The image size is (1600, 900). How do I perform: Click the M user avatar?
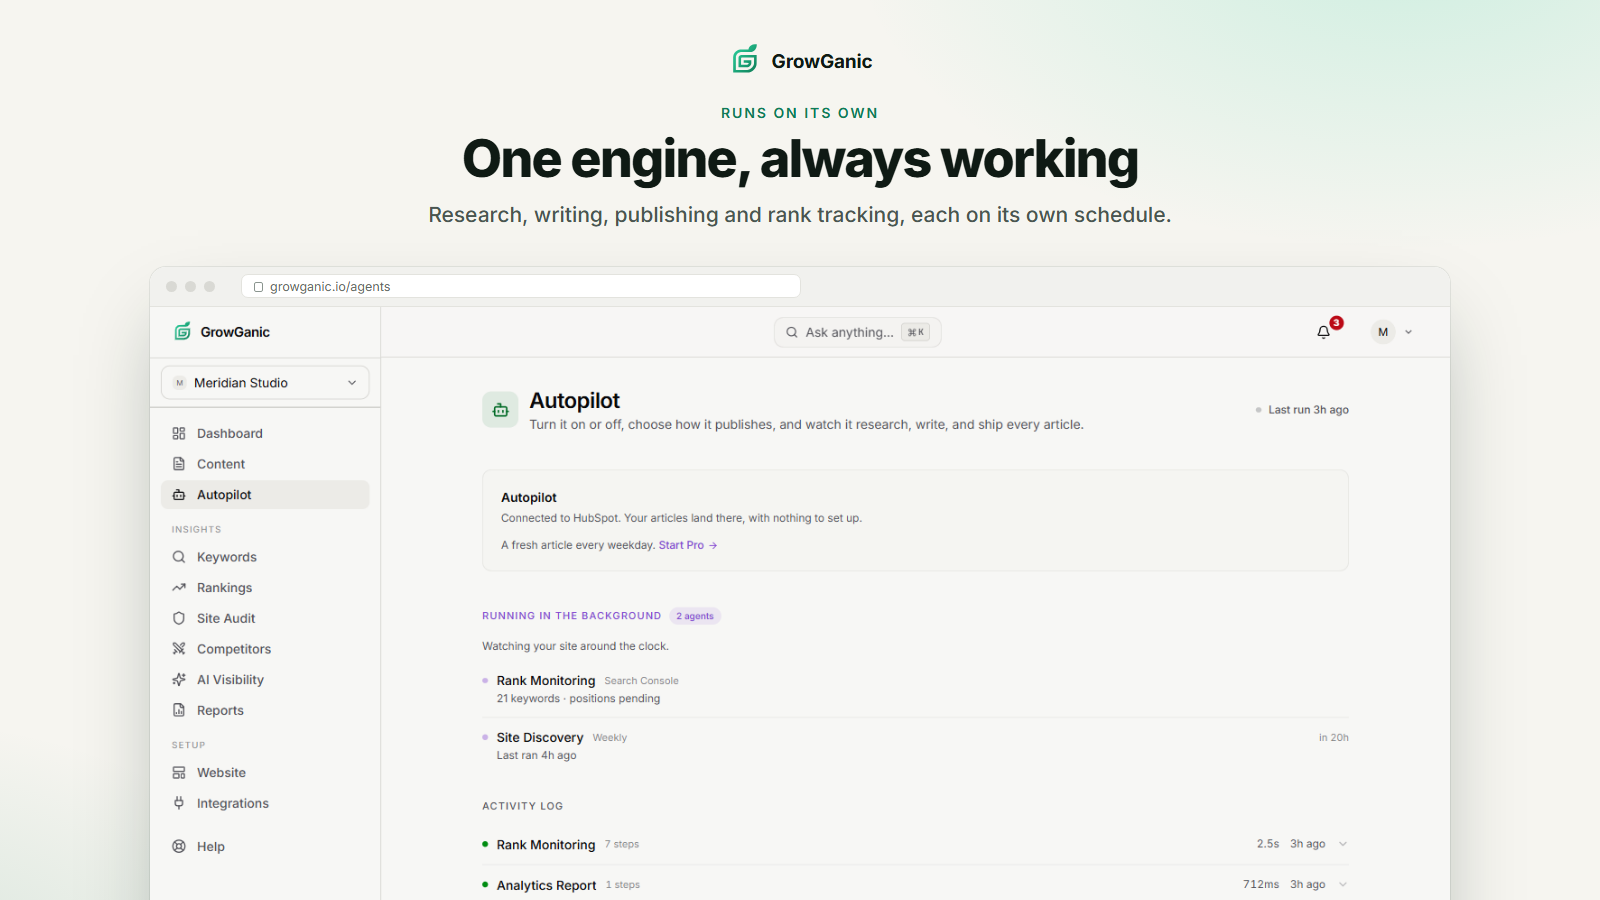click(x=1383, y=332)
